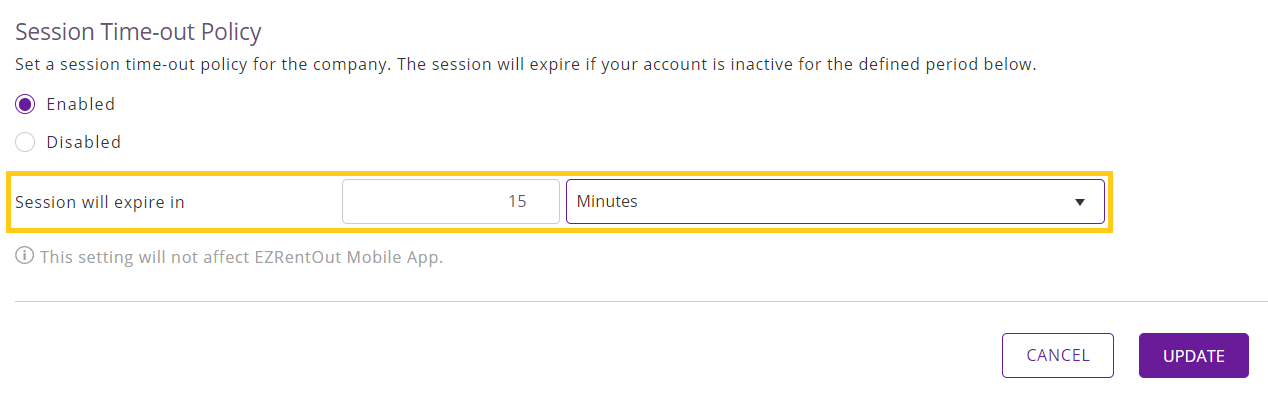Screen dimensions: 1268x396
Task: Click the session time-out policy description sentence
Action: coord(526,65)
